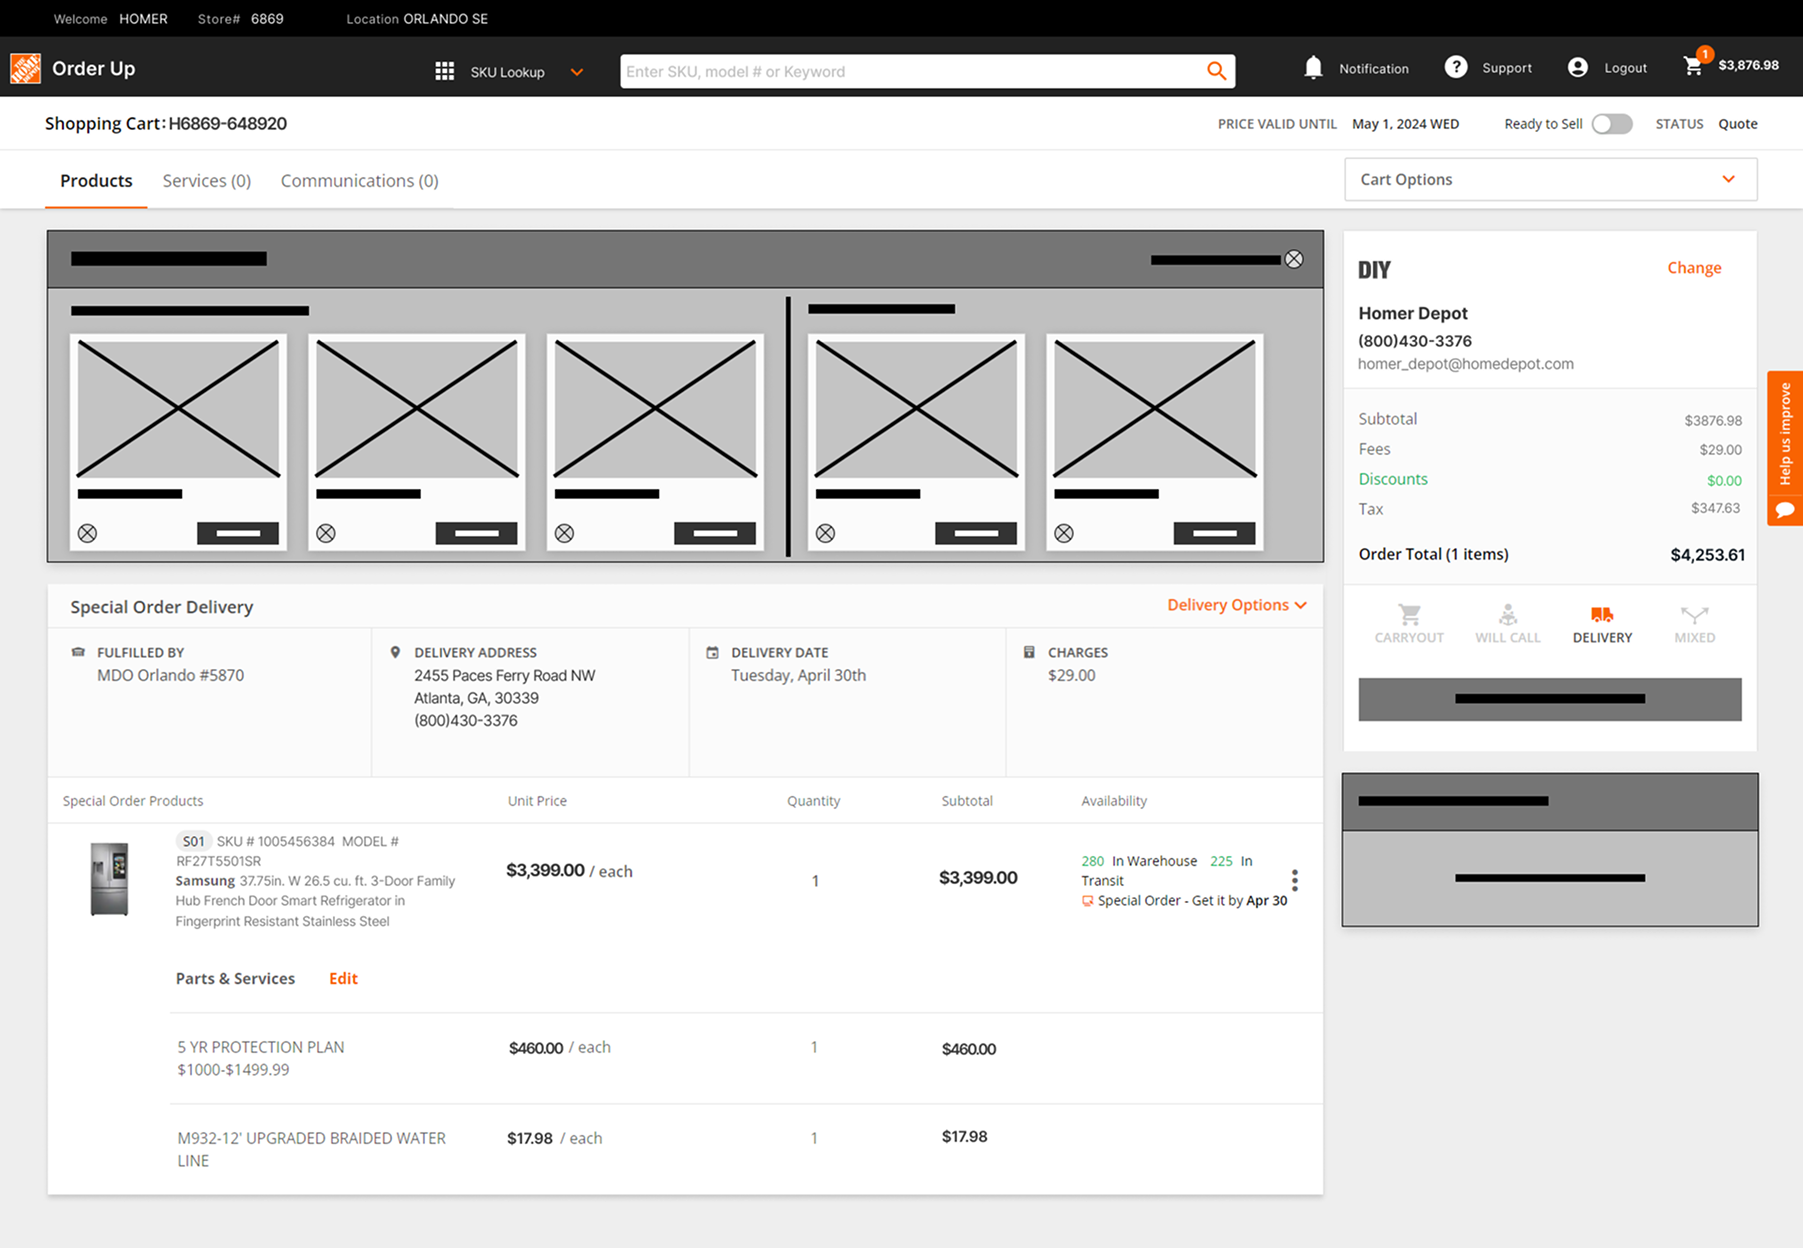The width and height of the screenshot is (1803, 1248).
Task: Click the $460.00 protection plan subtotal
Action: click(x=968, y=1049)
